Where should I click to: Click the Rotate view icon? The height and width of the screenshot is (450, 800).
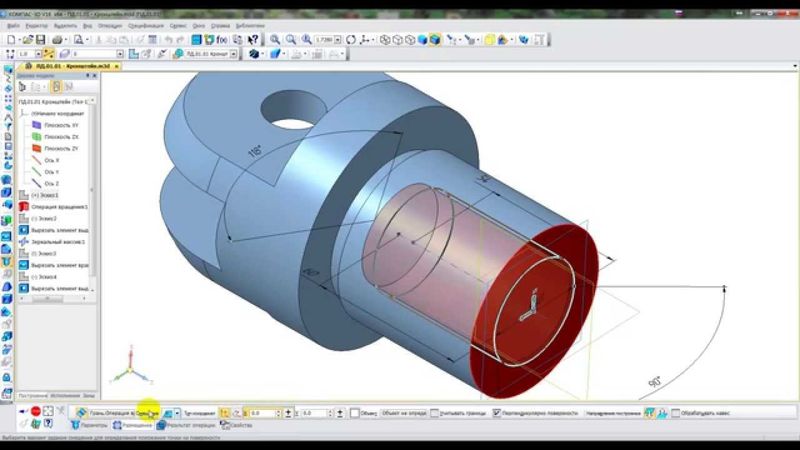click(x=351, y=39)
